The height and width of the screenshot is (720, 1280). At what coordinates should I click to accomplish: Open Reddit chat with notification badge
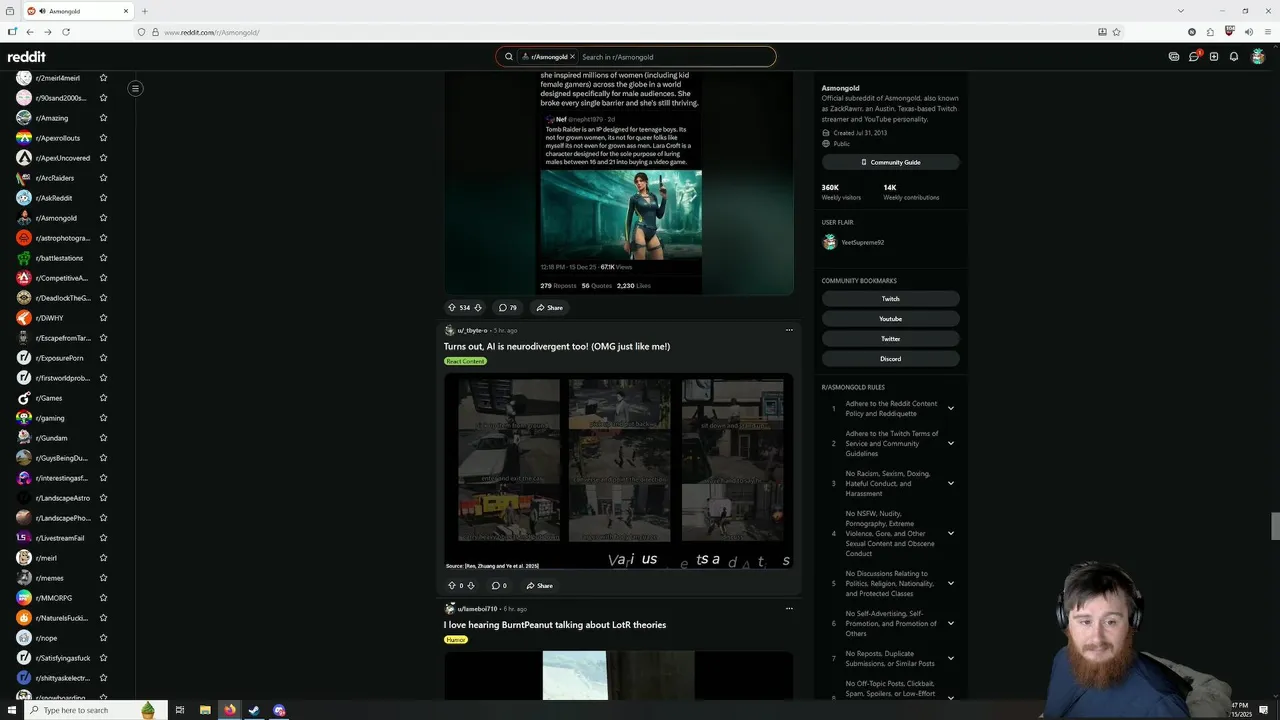point(1194,57)
